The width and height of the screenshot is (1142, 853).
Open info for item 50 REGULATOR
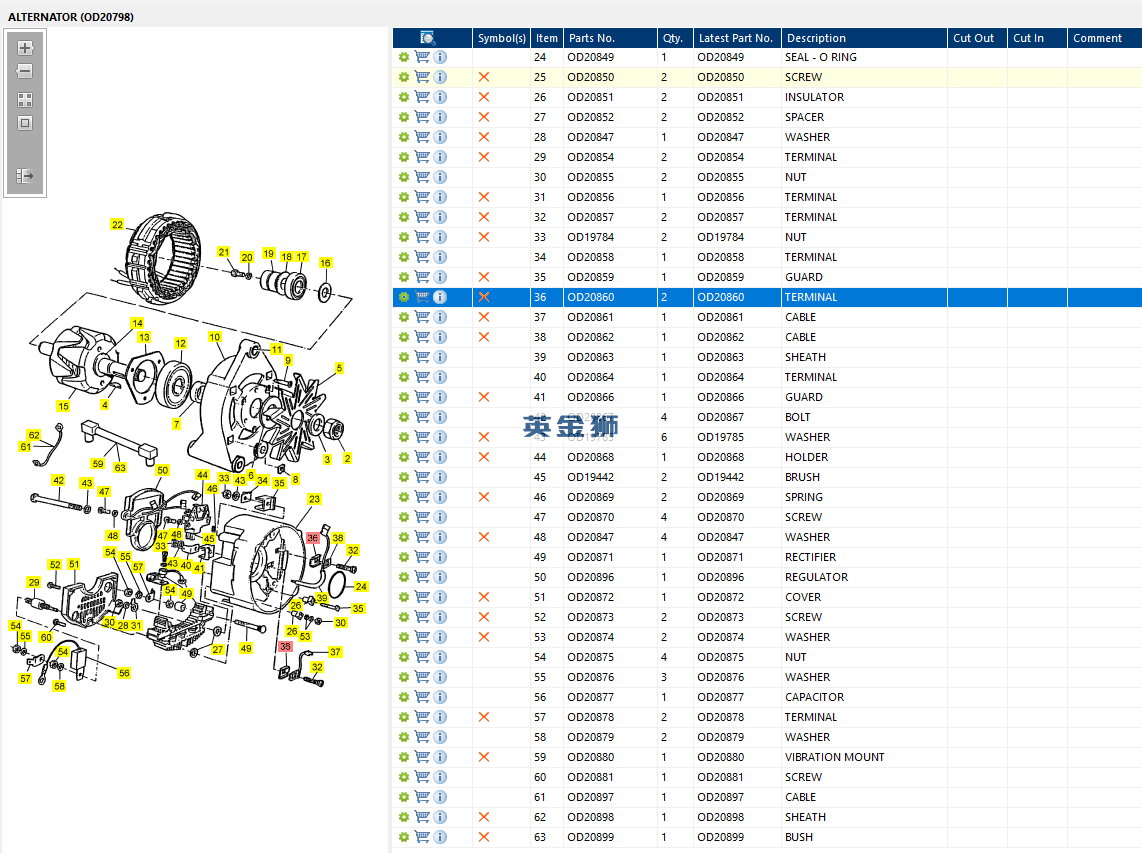point(440,577)
